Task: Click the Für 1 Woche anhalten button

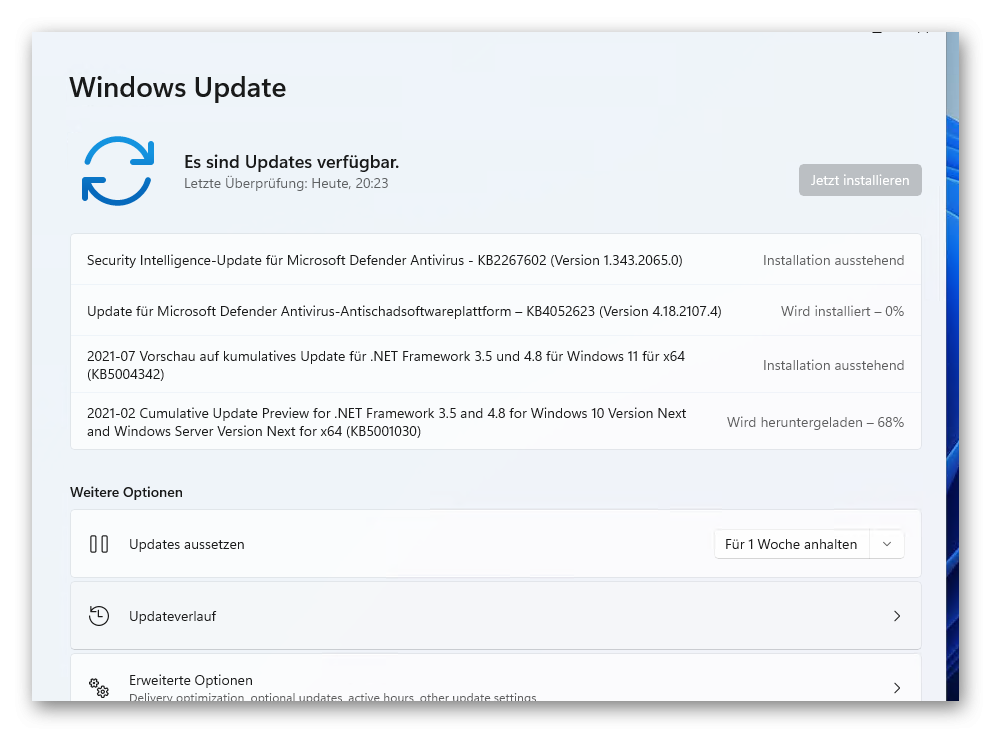Action: [791, 544]
